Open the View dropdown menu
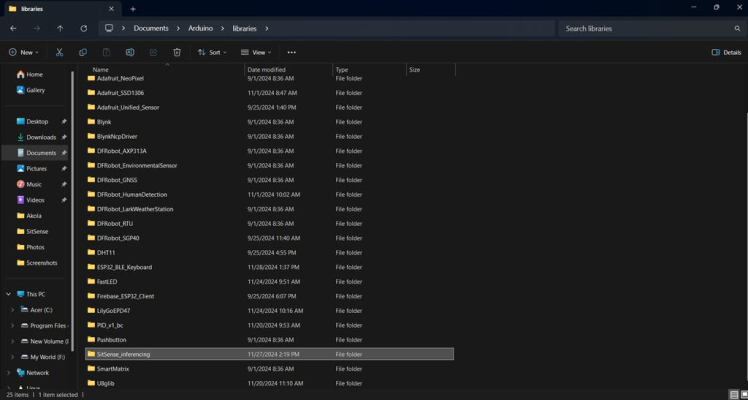The width and height of the screenshot is (748, 400). (257, 52)
